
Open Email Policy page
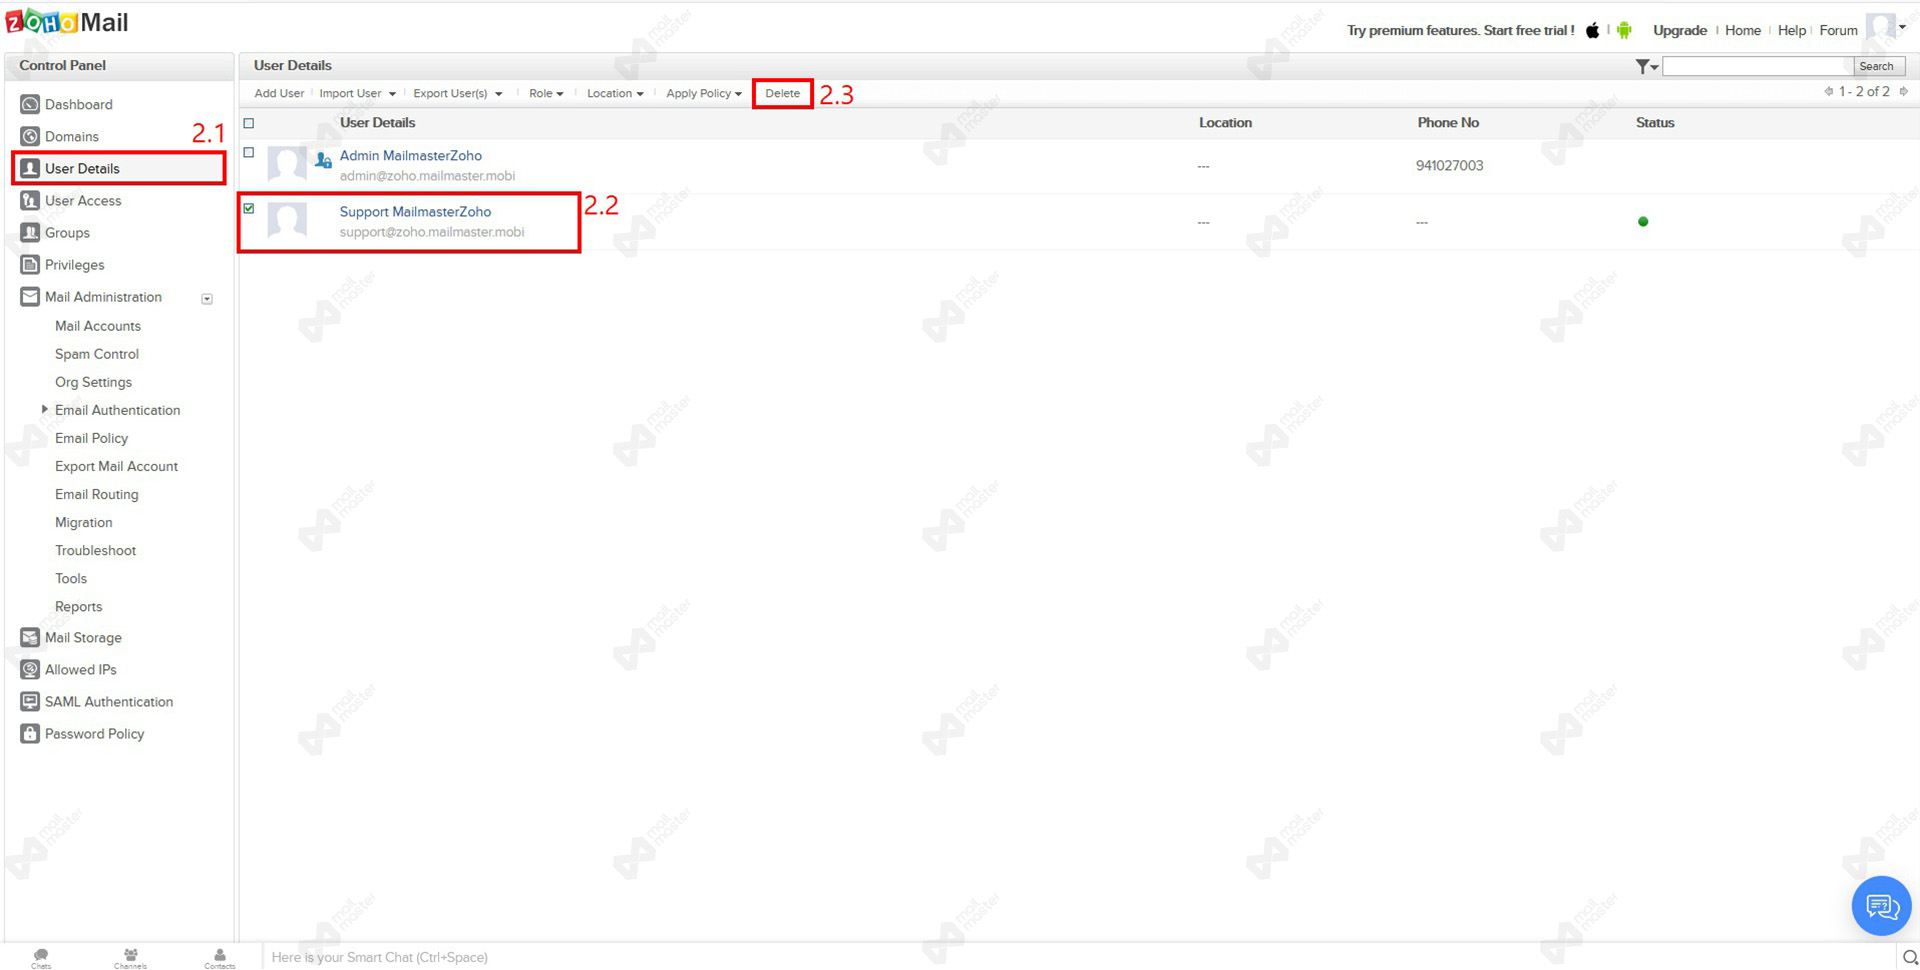click(x=91, y=438)
